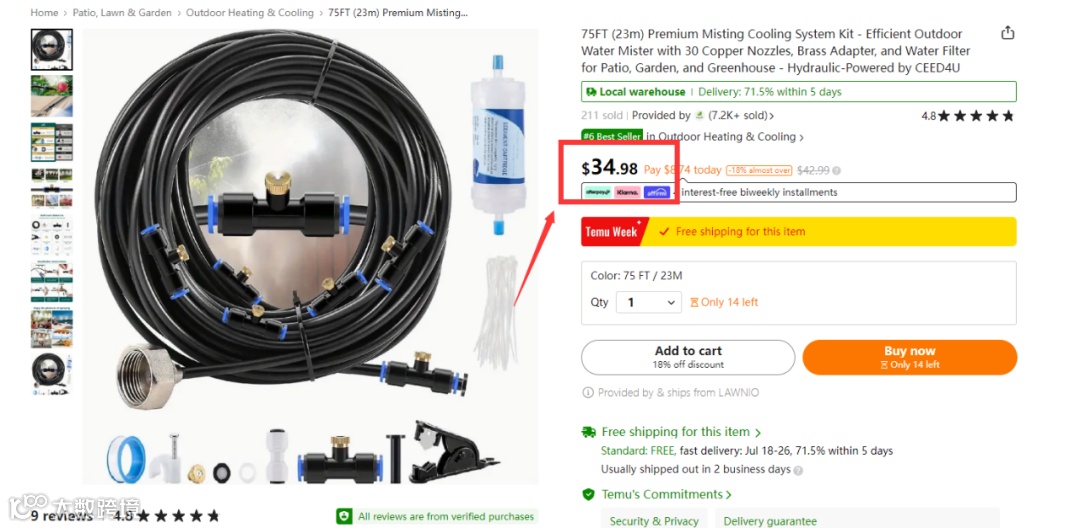Click the orange Buy now button
Image resolution: width=1080 pixels, height=528 pixels.
[910, 357]
